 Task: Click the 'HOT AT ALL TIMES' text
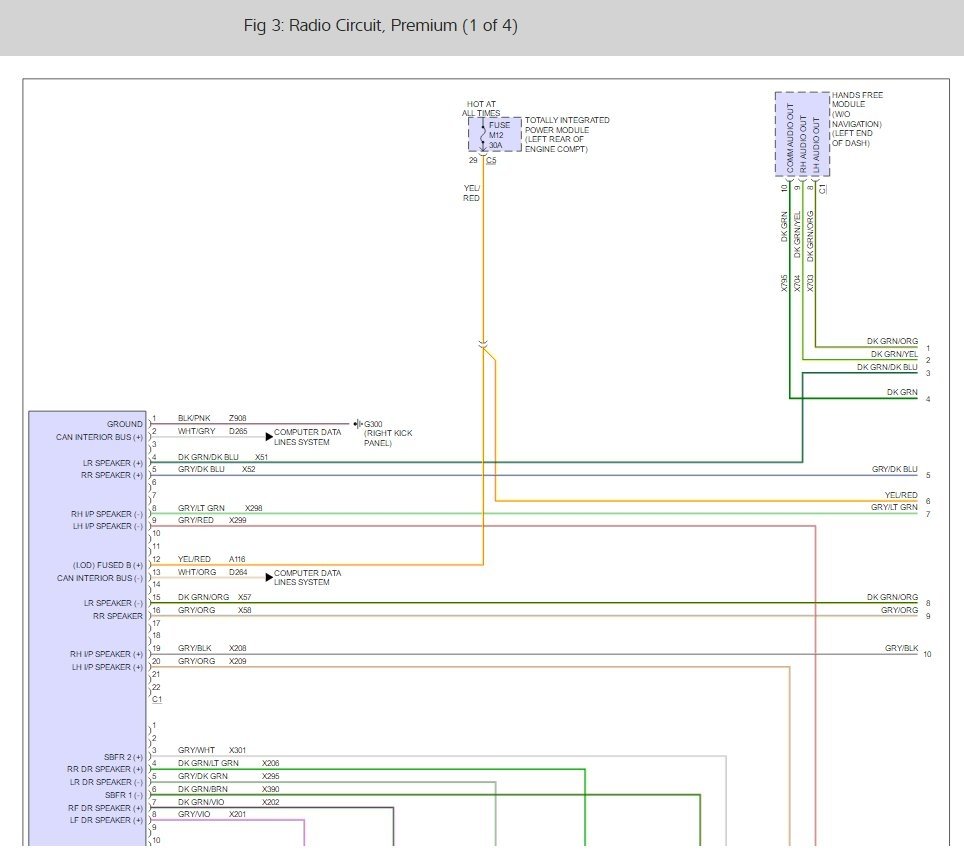coord(480,109)
